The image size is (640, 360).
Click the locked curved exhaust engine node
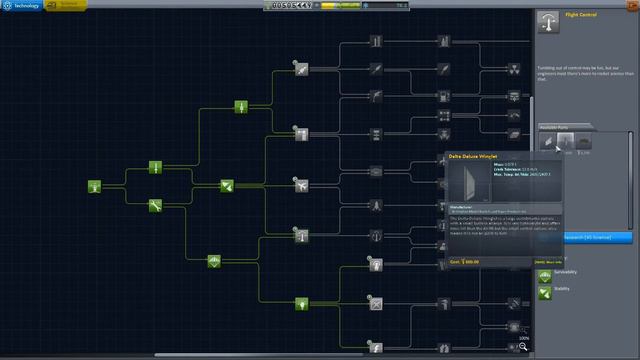point(376,96)
